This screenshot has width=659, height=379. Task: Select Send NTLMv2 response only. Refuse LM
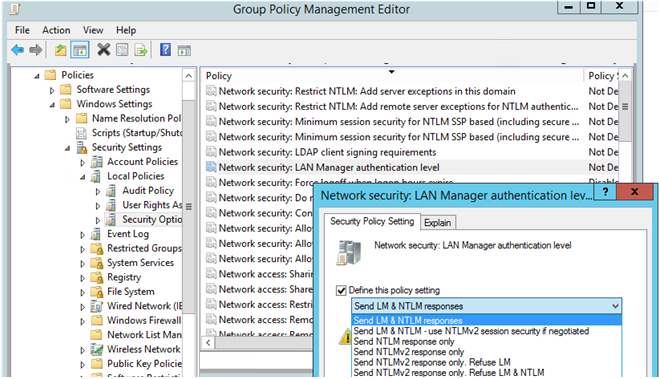[x=487, y=362]
